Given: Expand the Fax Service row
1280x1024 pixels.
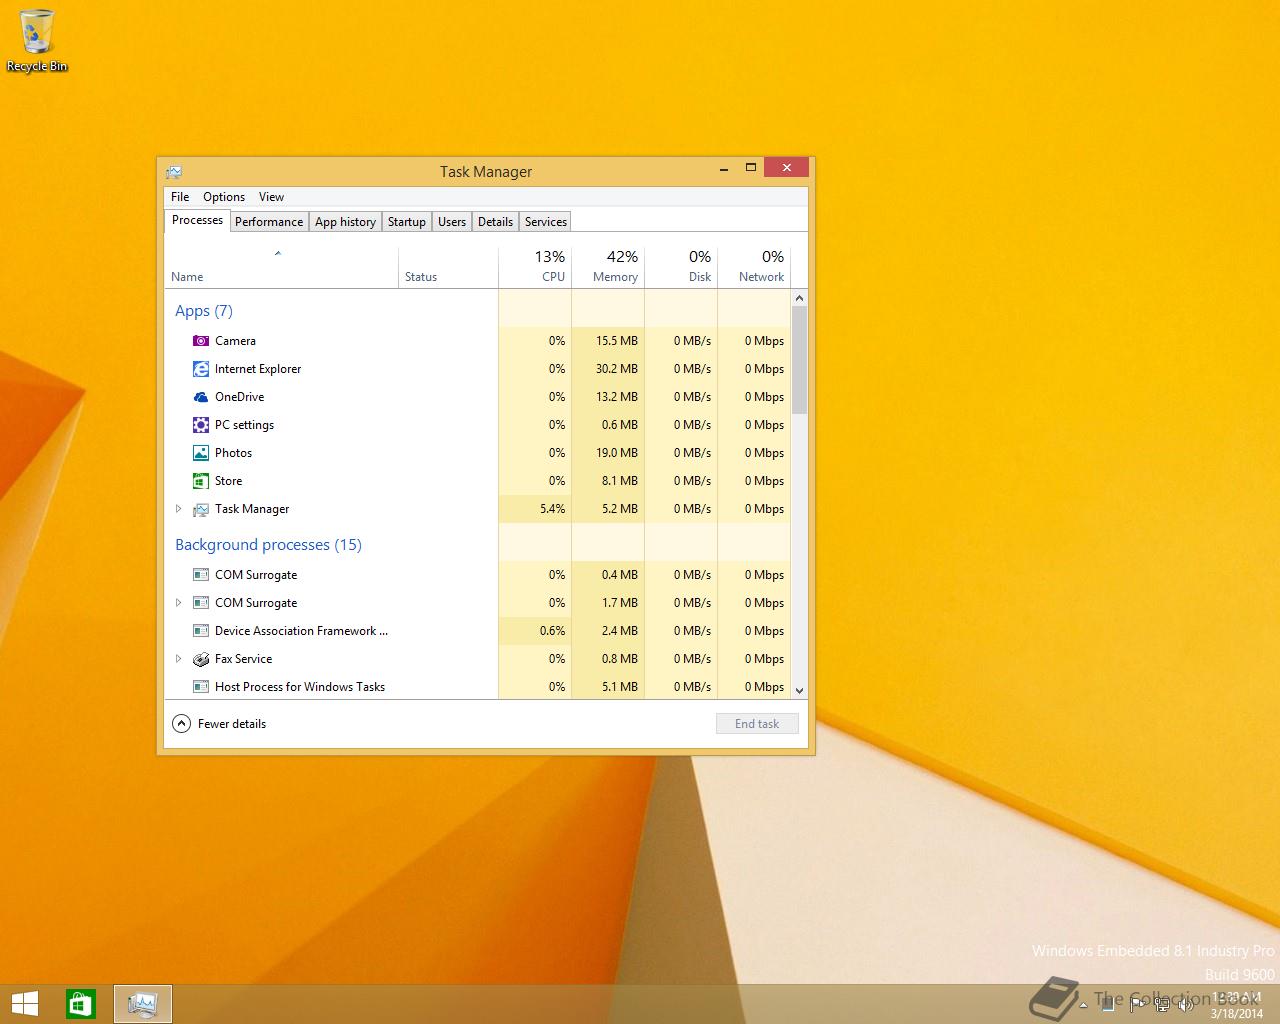Looking at the screenshot, I should pyautogui.click(x=179, y=659).
